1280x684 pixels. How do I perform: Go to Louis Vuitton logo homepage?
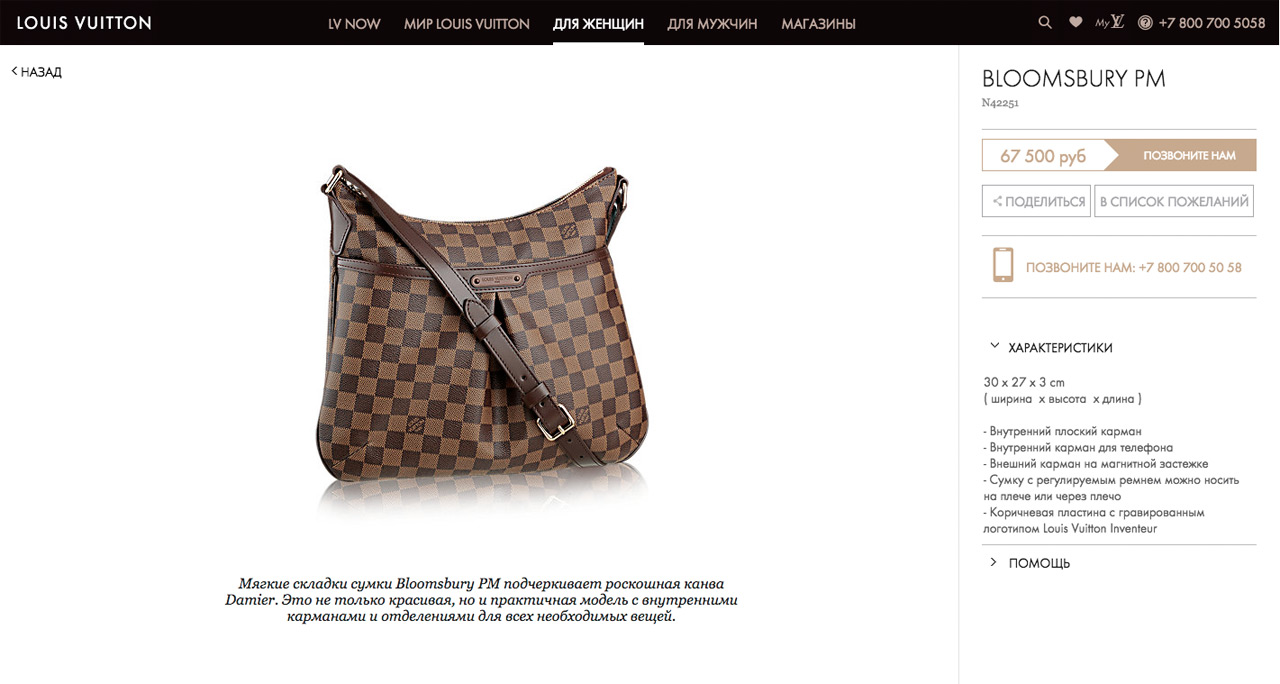pyautogui.click(x=84, y=22)
